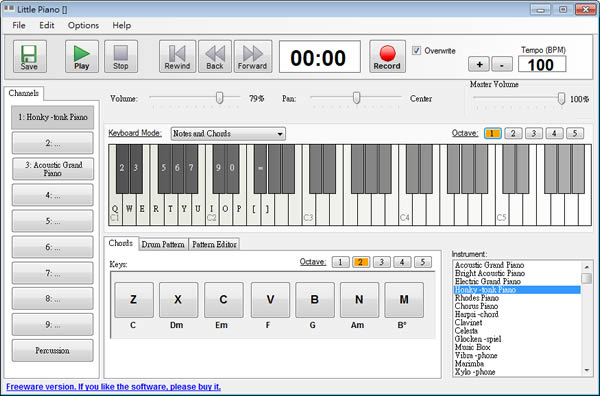Open the freeware version purchase link

click(x=113, y=387)
